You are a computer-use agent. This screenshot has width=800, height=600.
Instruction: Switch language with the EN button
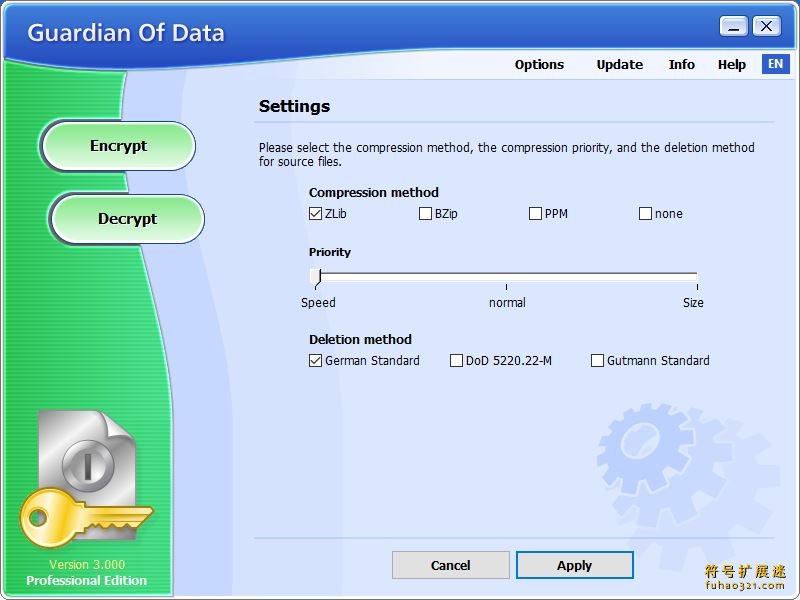(776, 64)
